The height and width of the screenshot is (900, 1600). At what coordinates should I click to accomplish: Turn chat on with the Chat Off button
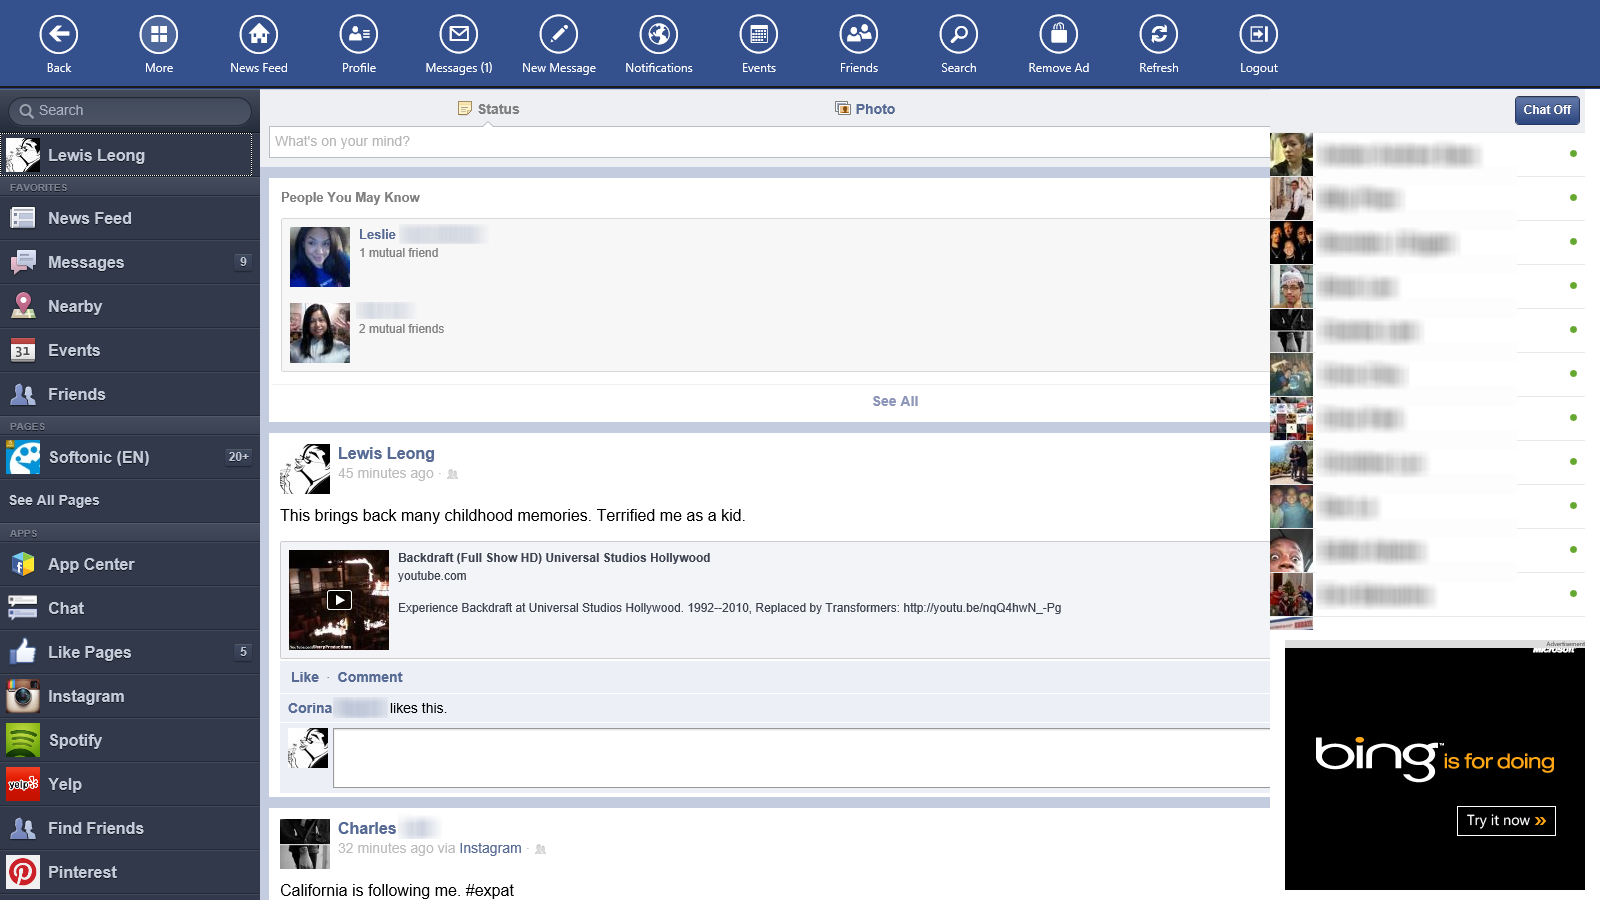tap(1547, 110)
